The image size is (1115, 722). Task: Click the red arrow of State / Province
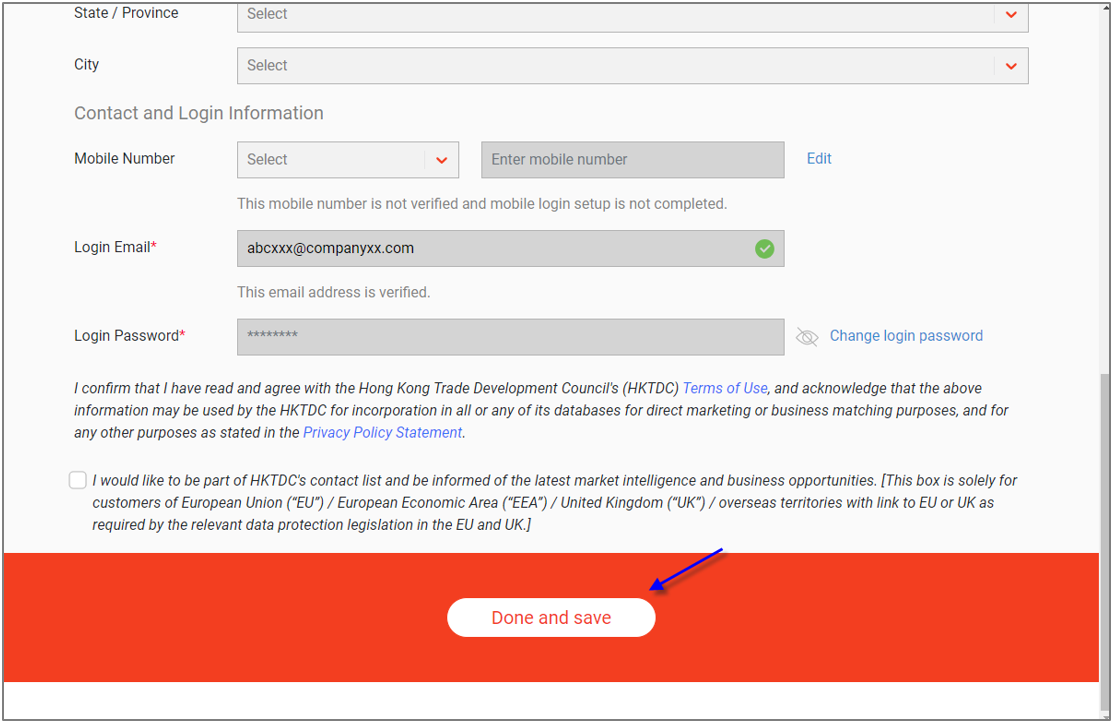point(1010,15)
